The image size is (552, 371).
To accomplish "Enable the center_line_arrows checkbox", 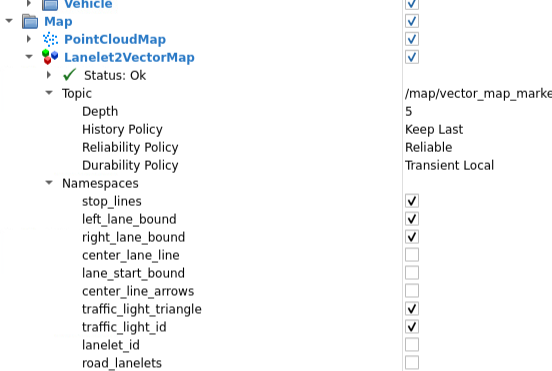I will coord(412,291).
